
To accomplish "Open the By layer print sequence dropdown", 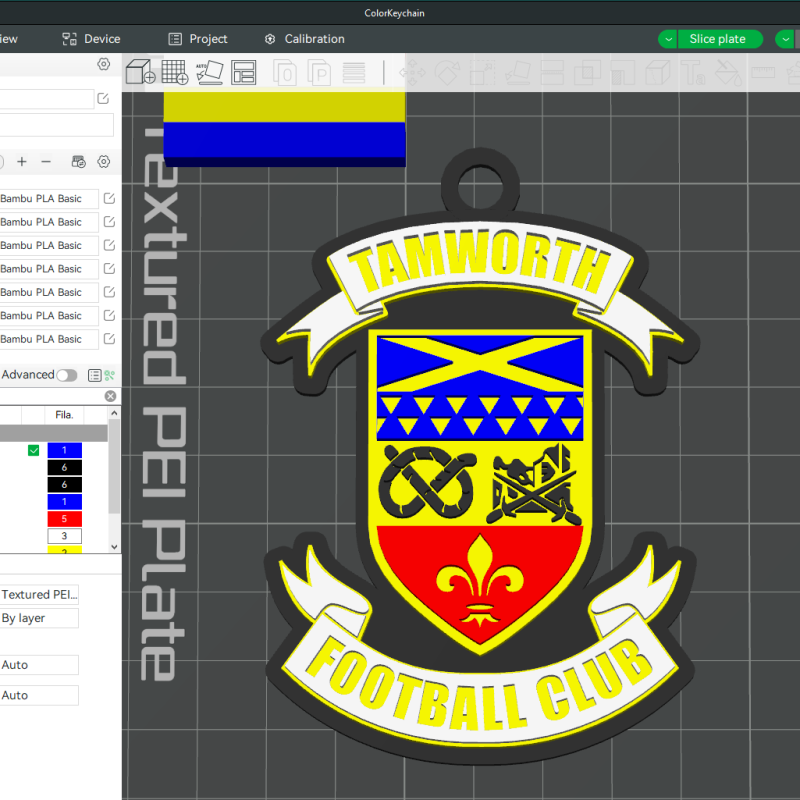I will 39,618.
